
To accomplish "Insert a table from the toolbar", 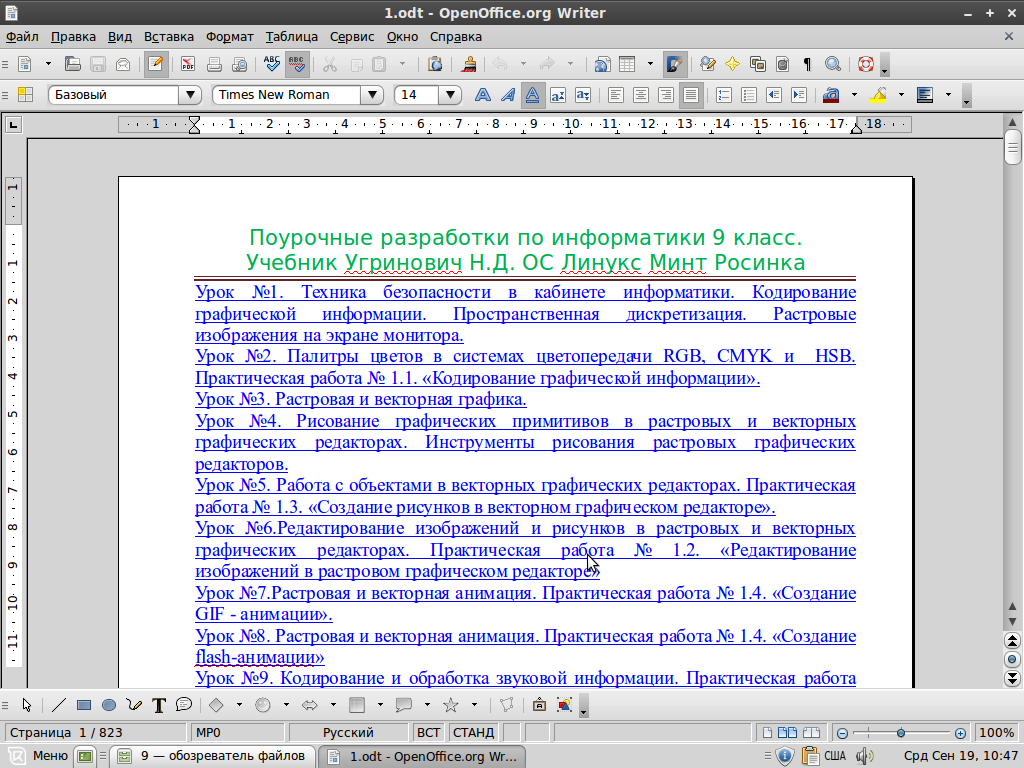I will (627, 64).
